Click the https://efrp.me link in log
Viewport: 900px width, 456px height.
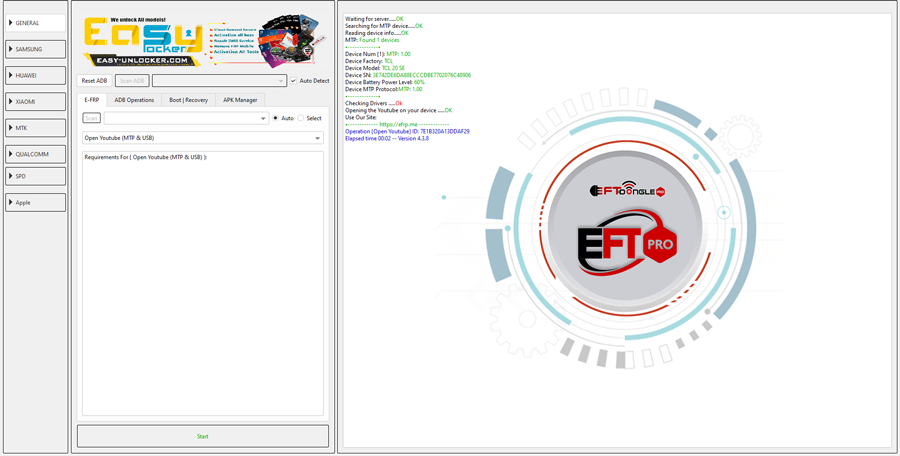pyautogui.click(x=399, y=124)
